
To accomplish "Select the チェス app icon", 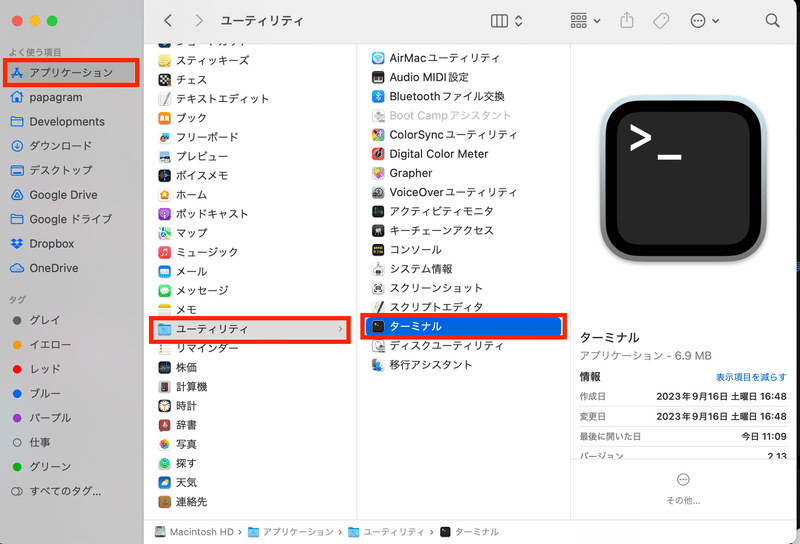I will click(164, 80).
